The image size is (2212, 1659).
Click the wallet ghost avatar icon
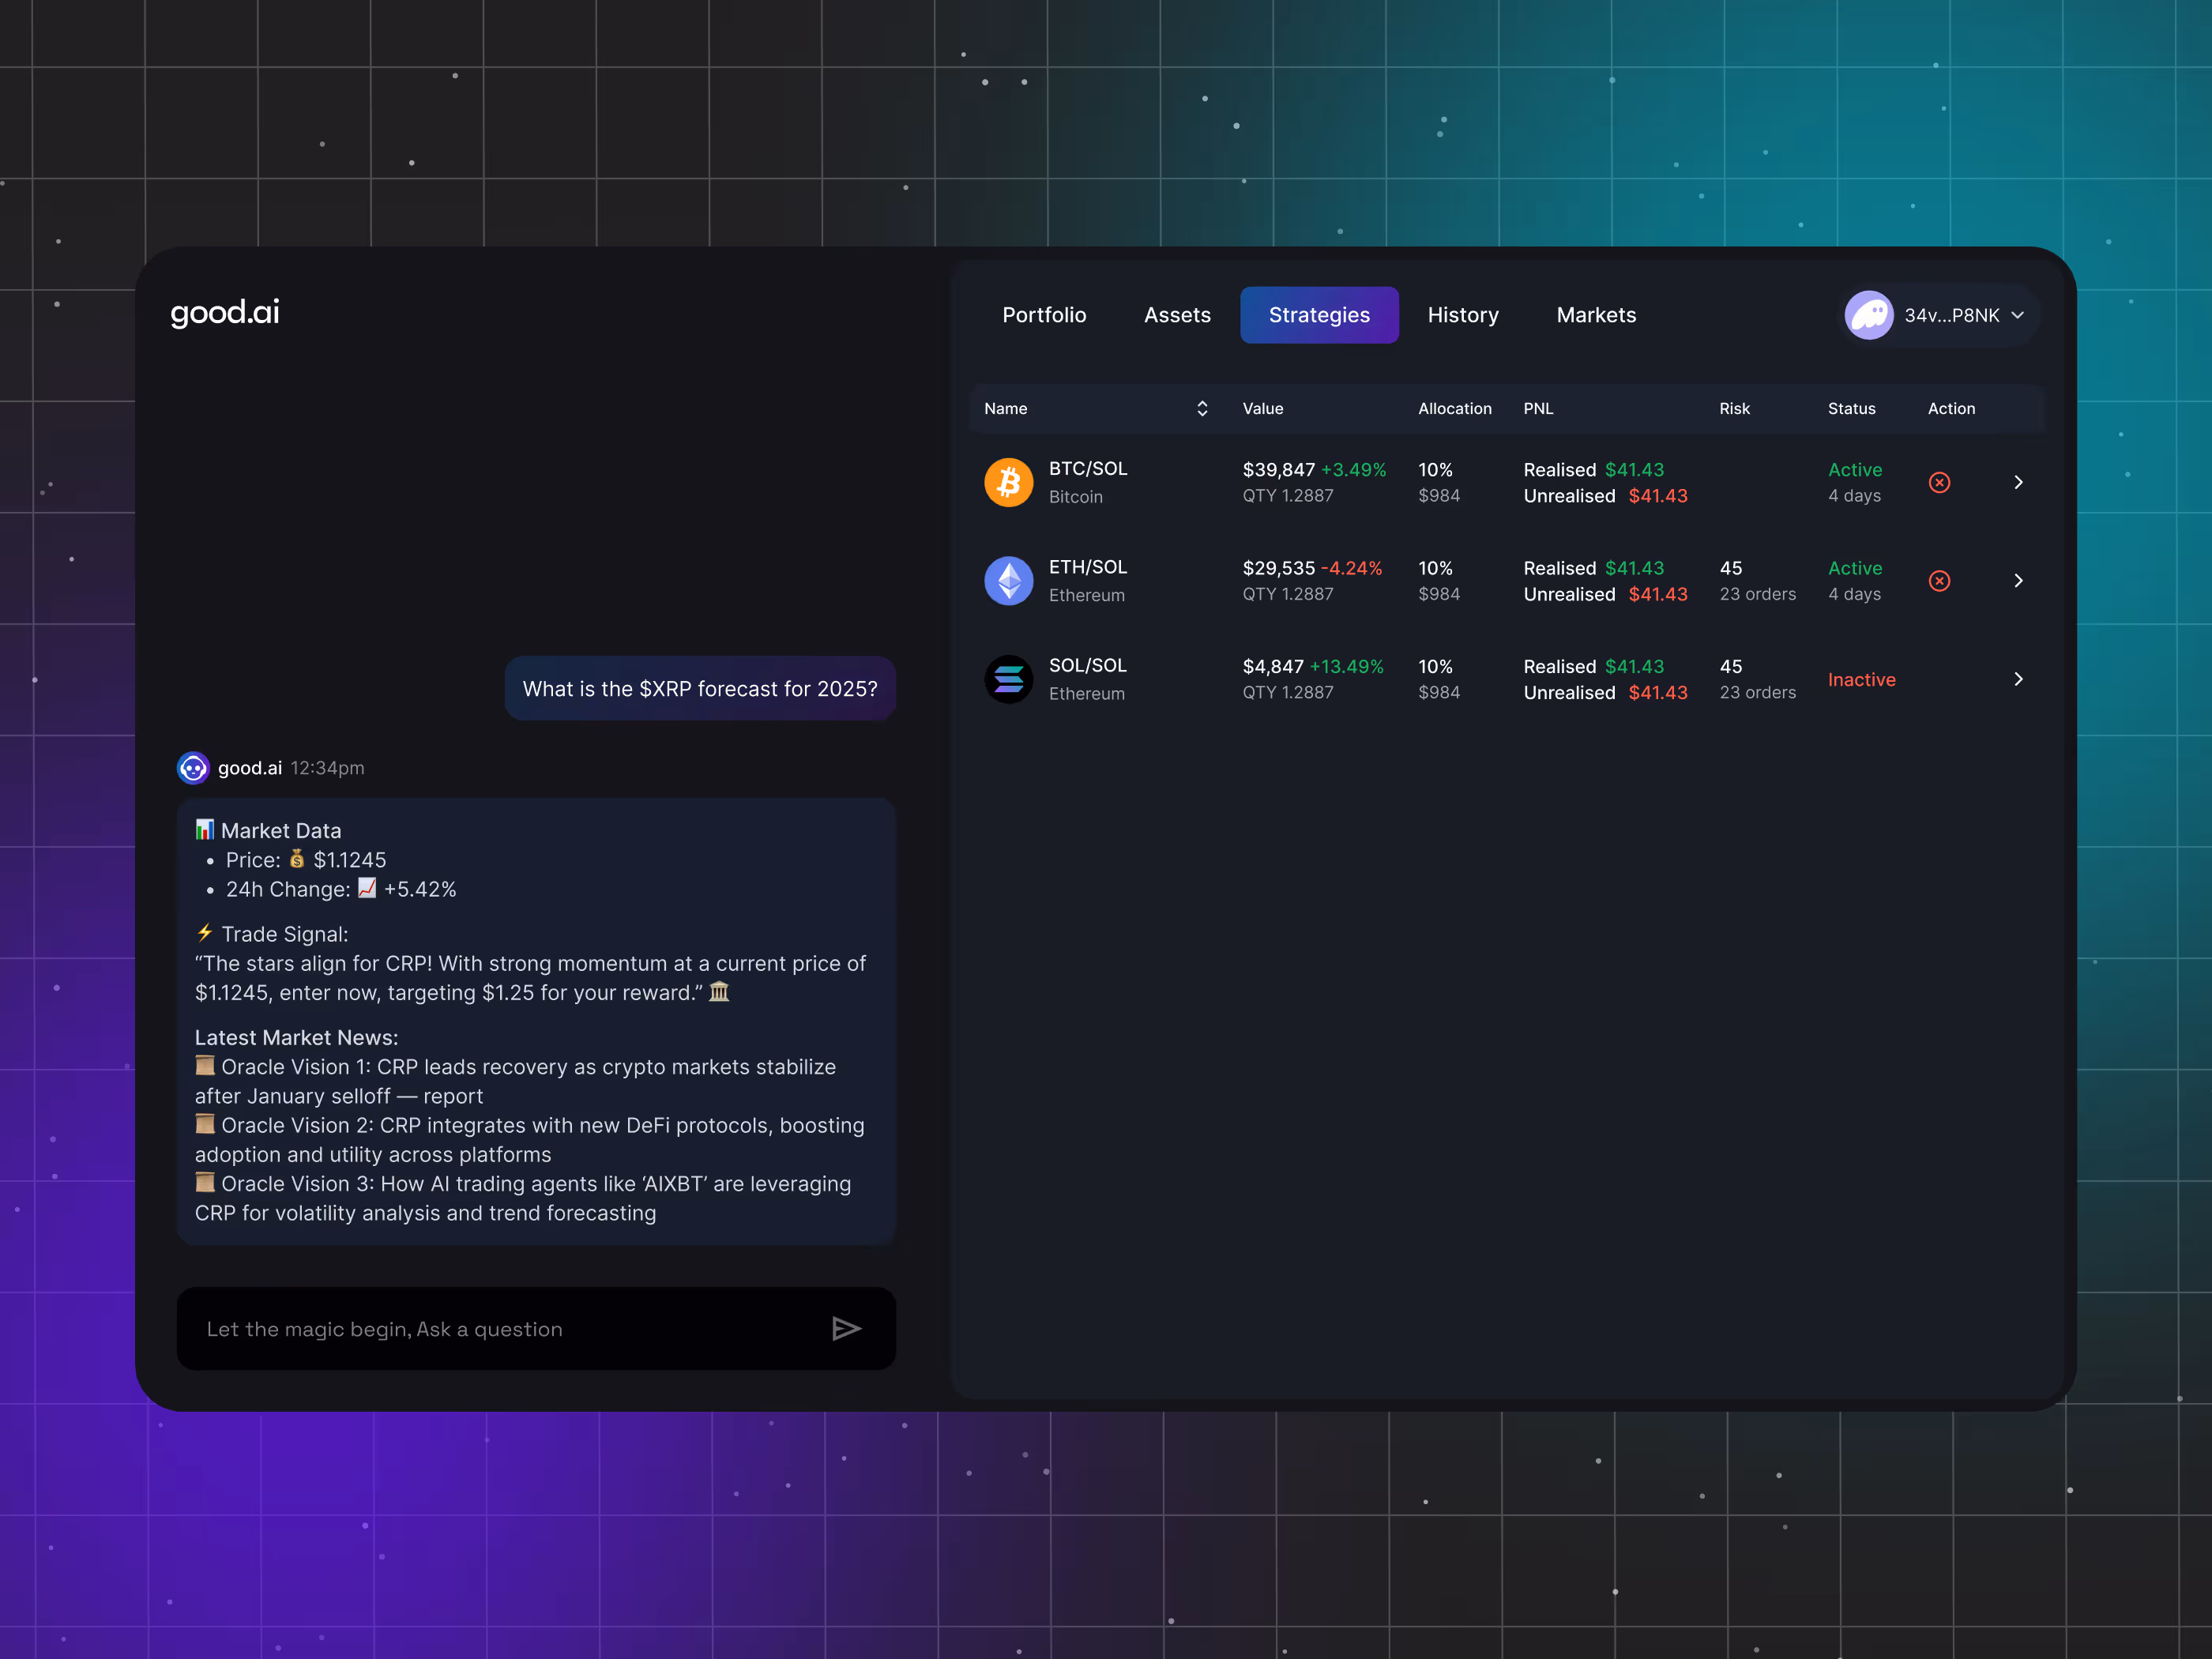pos(1868,315)
